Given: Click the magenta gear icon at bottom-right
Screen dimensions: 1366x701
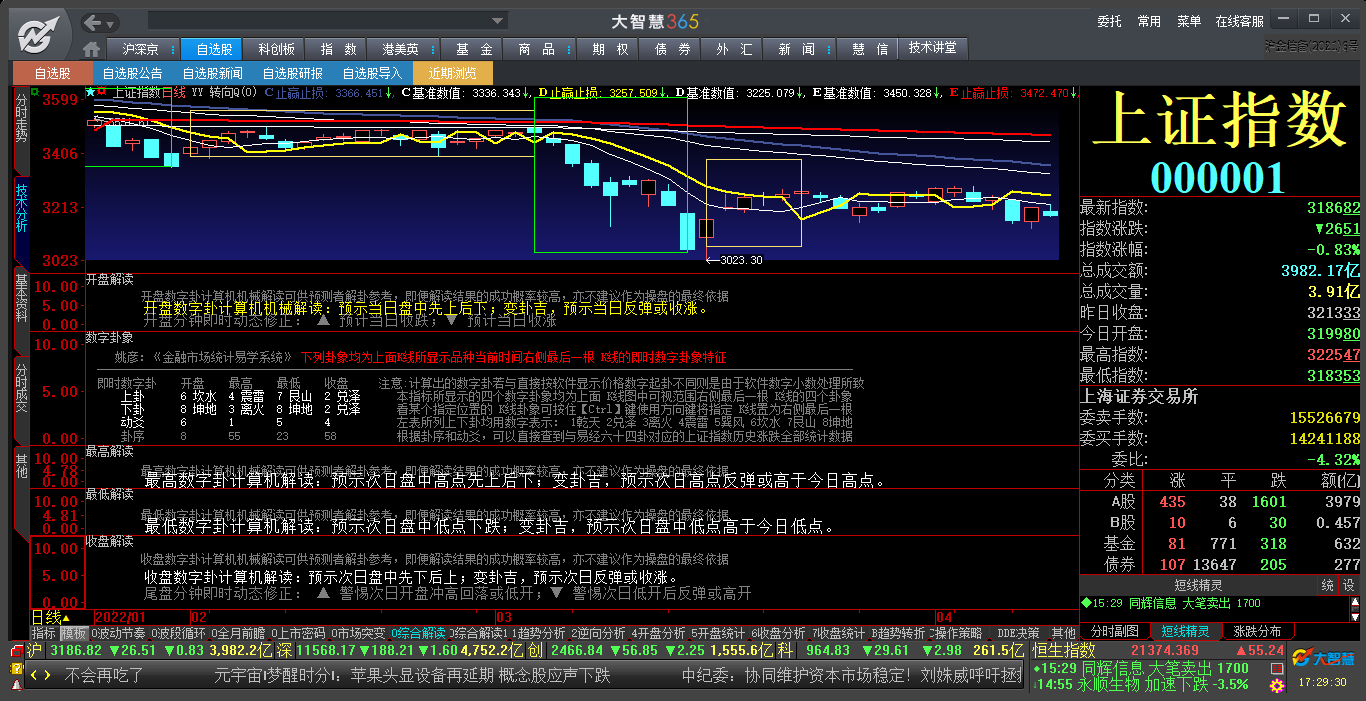Looking at the screenshot, I should (1276, 686).
